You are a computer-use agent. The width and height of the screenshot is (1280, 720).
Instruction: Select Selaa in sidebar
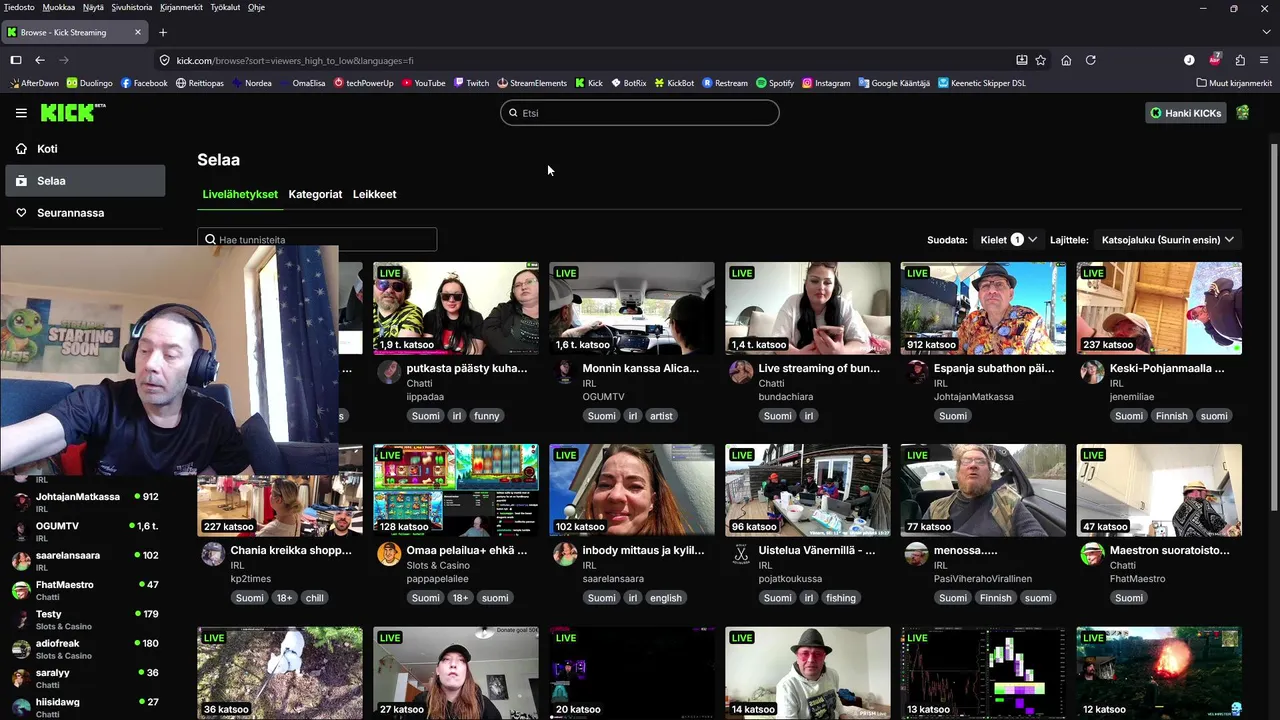85,181
